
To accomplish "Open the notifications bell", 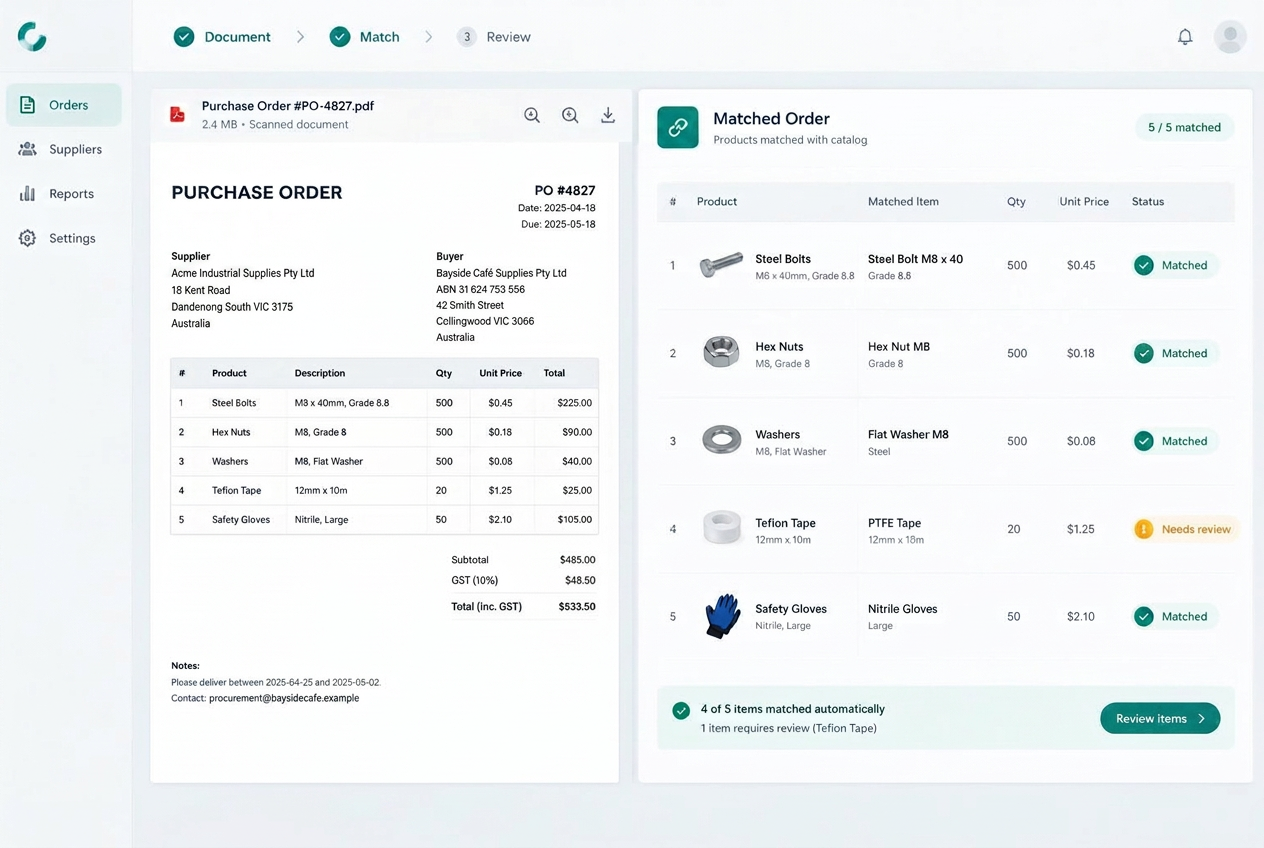I will point(1185,37).
